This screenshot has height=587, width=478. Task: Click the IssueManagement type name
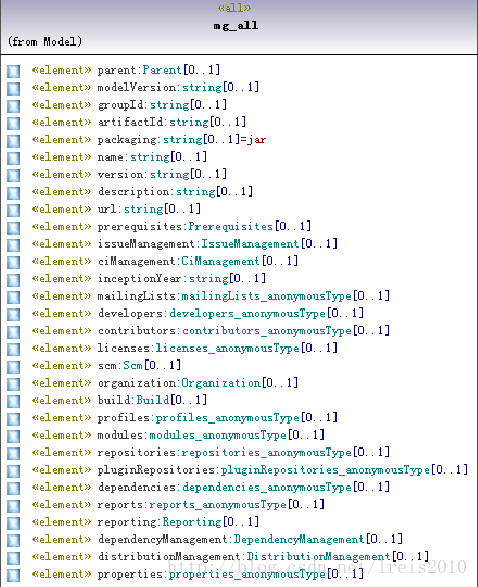[250, 244]
